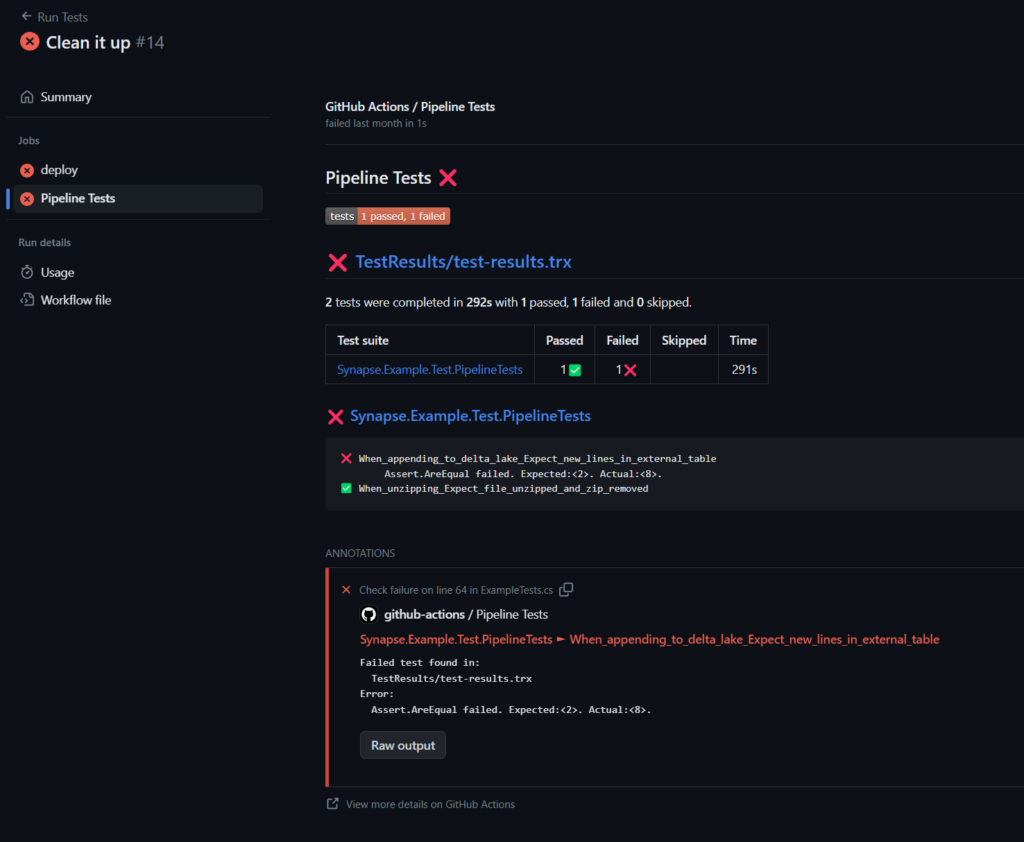
Task: Click the failed icon next to deploy job
Action: pos(27,170)
